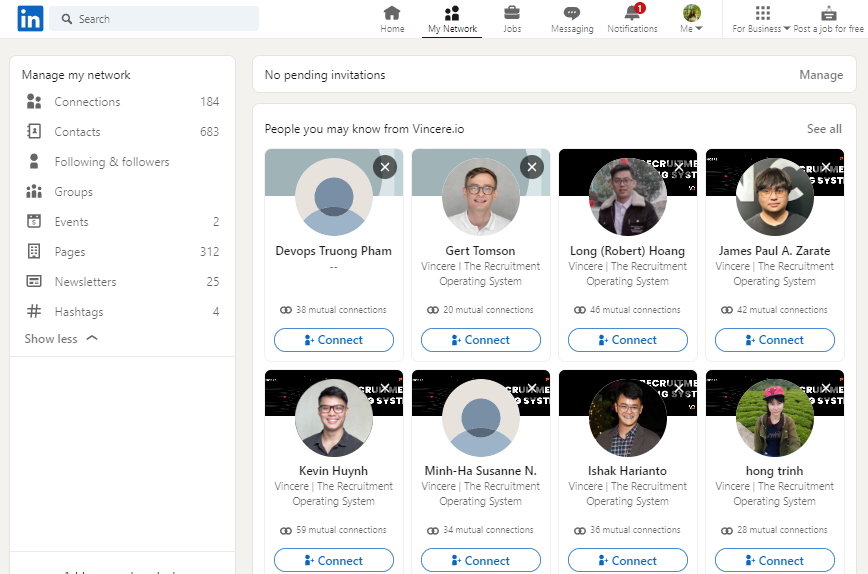Image resolution: width=868 pixels, height=574 pixels.
Task: Dismiss the Long (Robert) Hoang card
Action: [679, 167]
